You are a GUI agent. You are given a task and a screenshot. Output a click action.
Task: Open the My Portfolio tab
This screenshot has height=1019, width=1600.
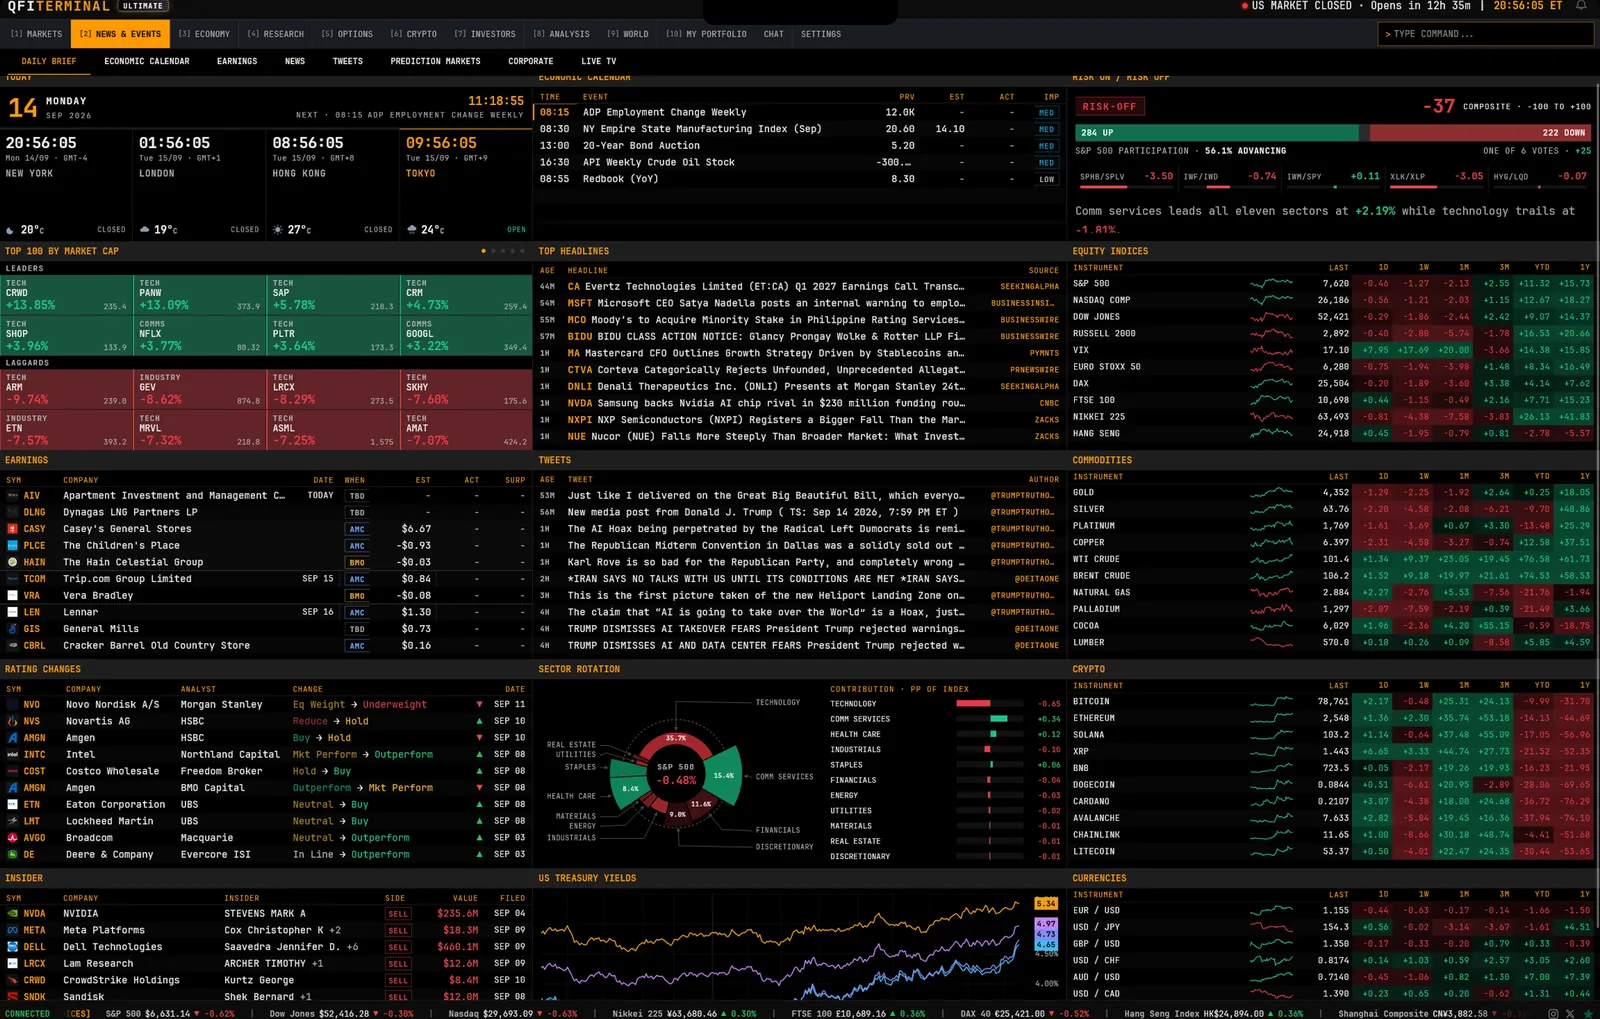coord(707,34)
